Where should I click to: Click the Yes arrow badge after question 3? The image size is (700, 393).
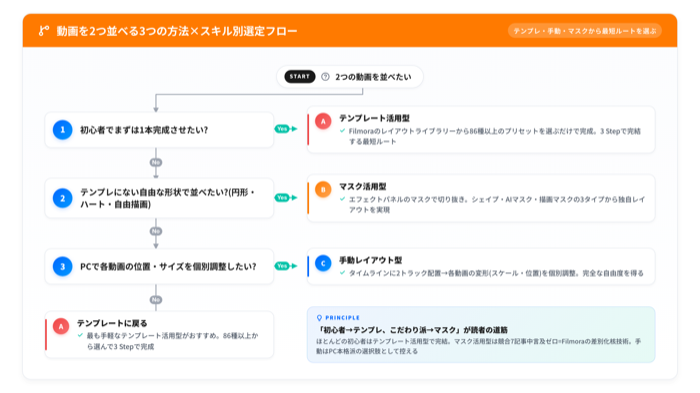point(286,266)
